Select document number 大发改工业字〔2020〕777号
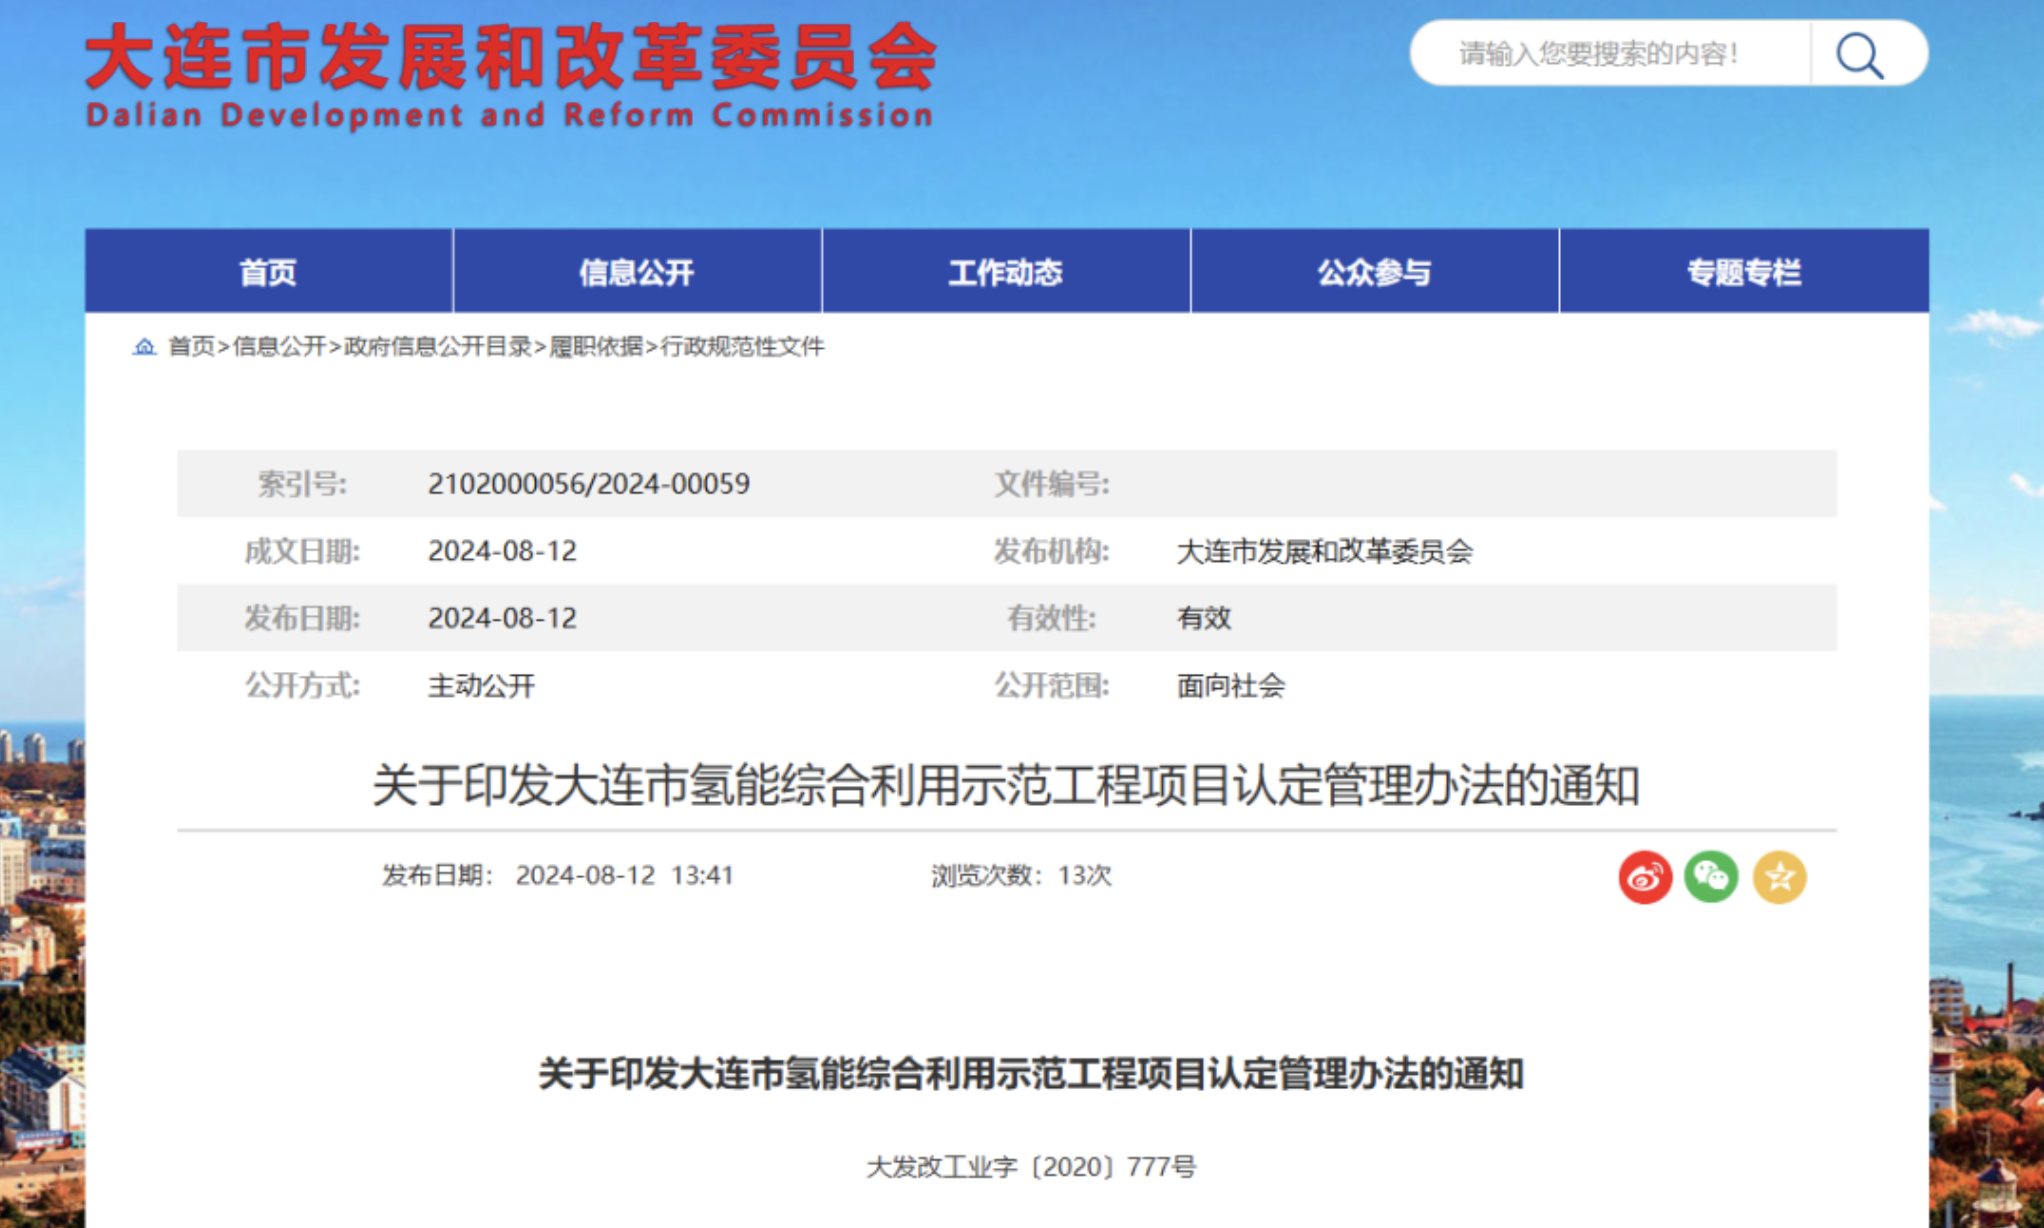This screenshot has height=1228, width=2044. [x=1031, y=1167]
